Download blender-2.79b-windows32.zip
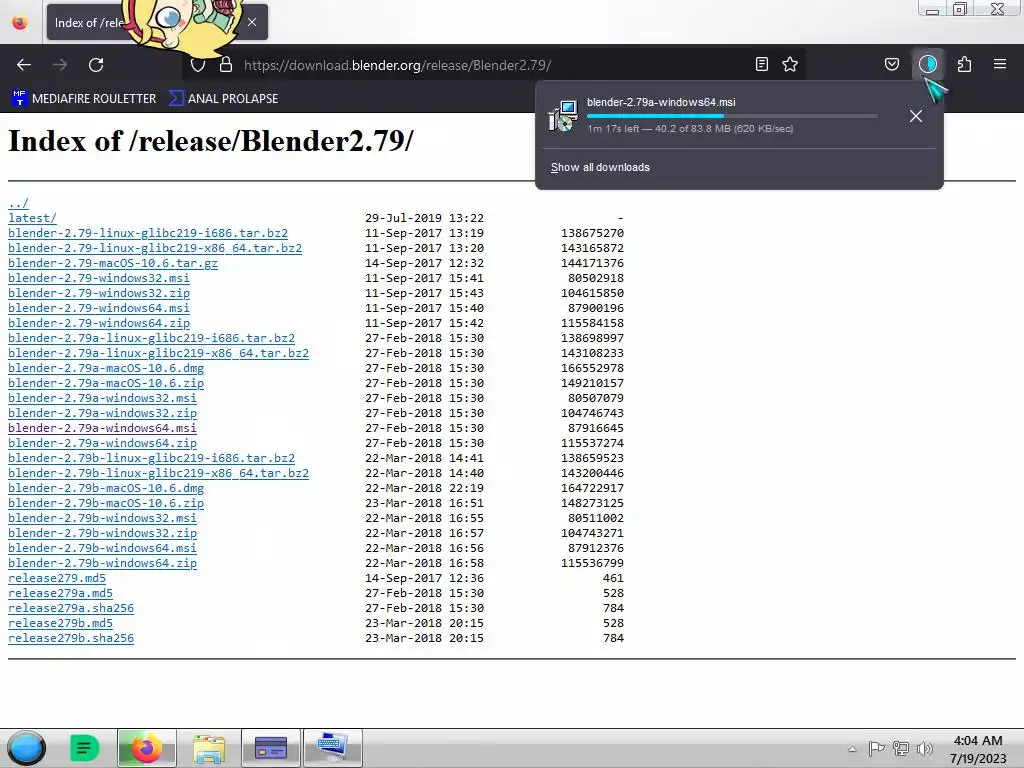Screen dimensions: 1024x768 [102, 534]
